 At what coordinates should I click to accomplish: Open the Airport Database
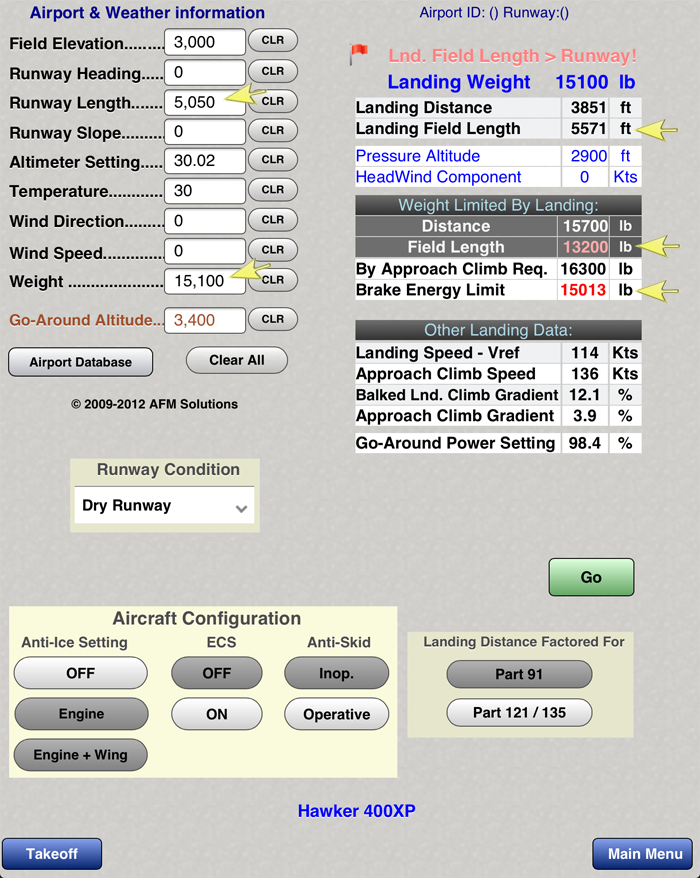pyautogui.click(x=81, y=362)
